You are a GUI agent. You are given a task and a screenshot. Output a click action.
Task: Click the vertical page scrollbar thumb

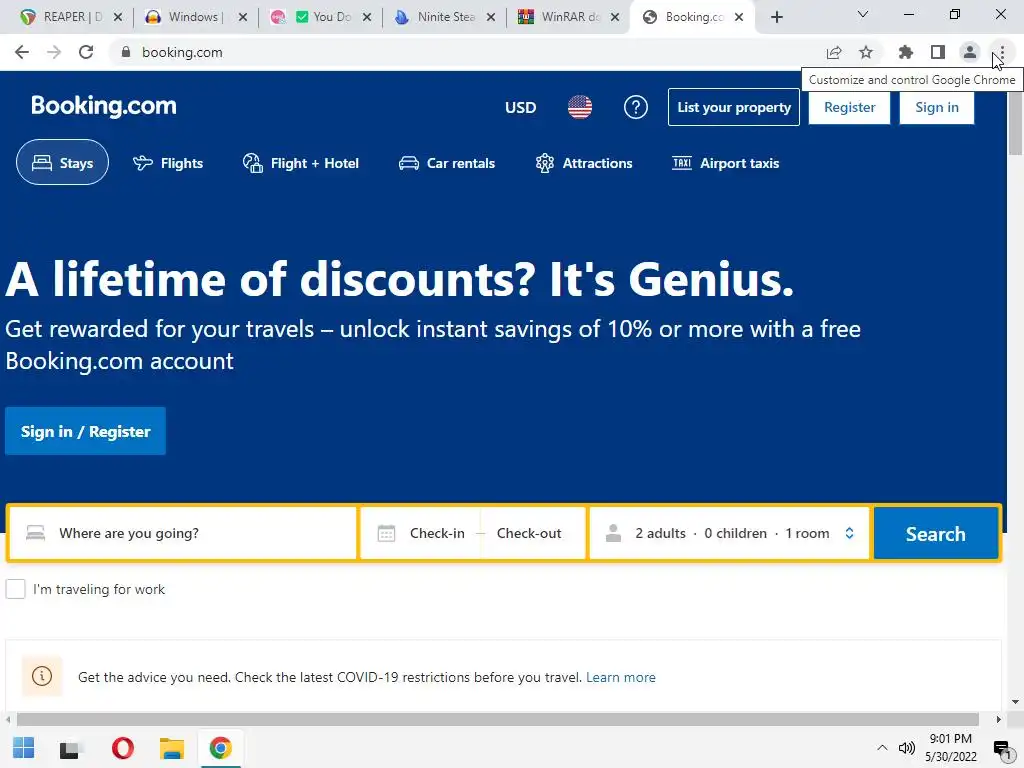[1015, 124]
